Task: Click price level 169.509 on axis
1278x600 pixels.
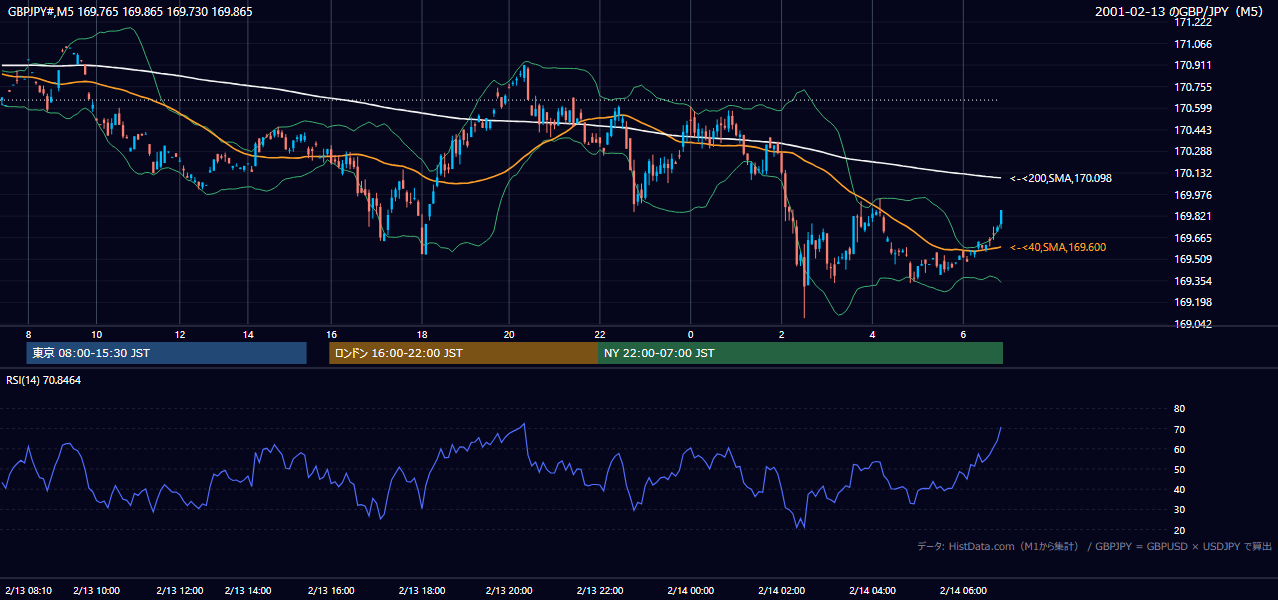Action: (x=1193, y=259)
